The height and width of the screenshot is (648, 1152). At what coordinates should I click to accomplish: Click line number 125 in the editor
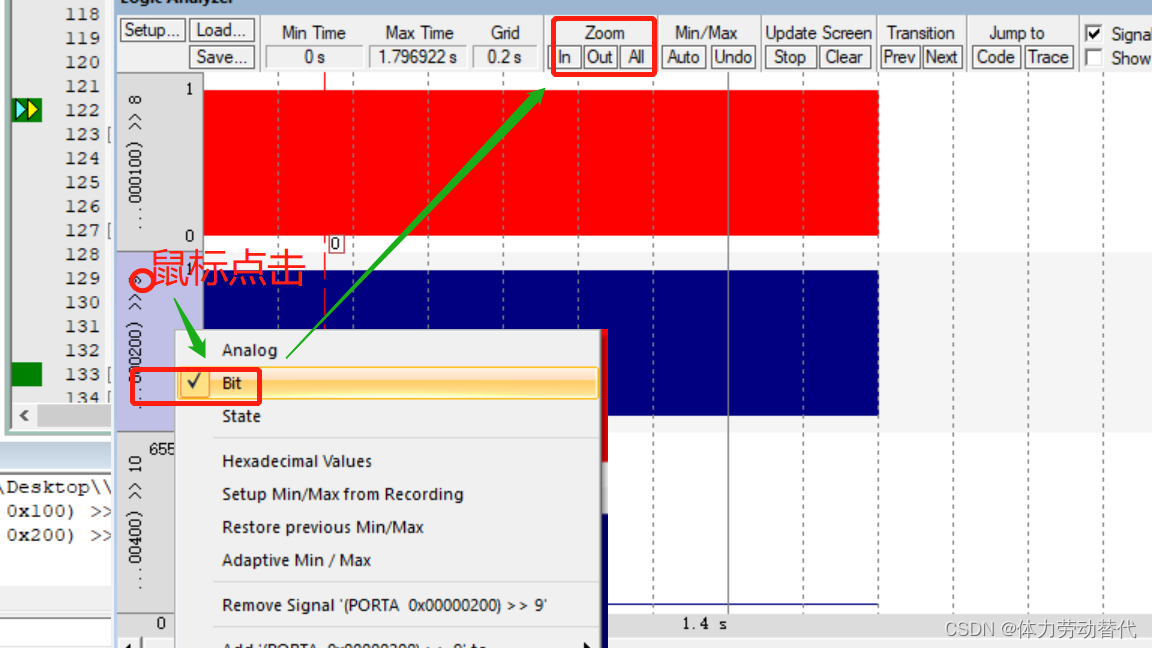82,182
